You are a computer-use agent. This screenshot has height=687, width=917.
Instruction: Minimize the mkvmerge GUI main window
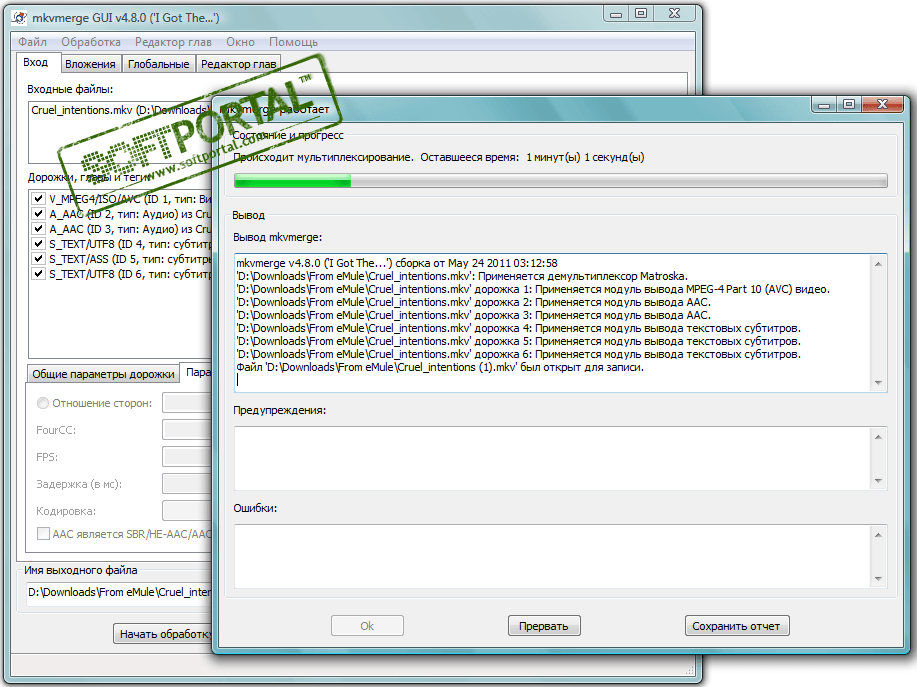tap(616, 14)
